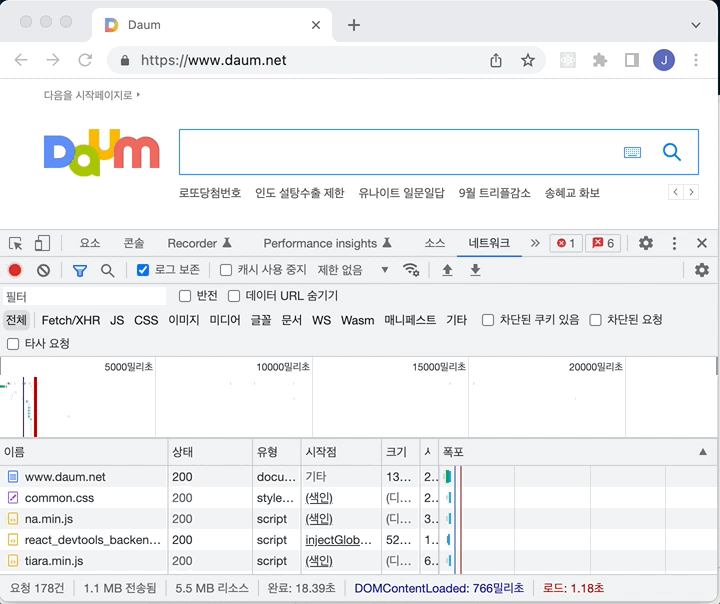Viewport: 720px width, 604px height.
Task: Select the inspect element picker icon
Action: (x=16, y=243)
